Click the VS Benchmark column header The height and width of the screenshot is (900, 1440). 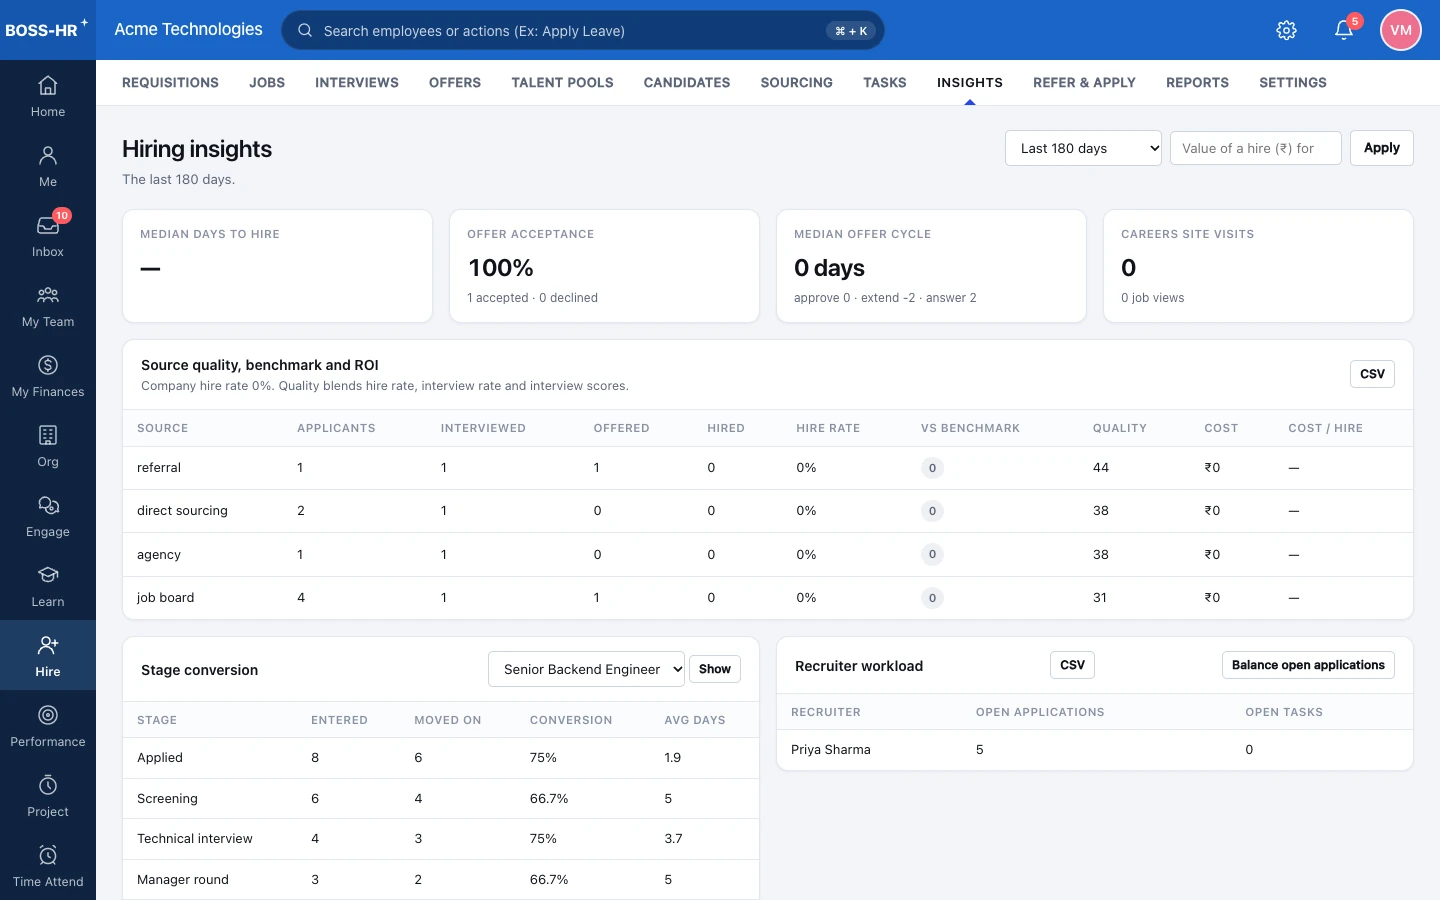click(x=970, y=428)
